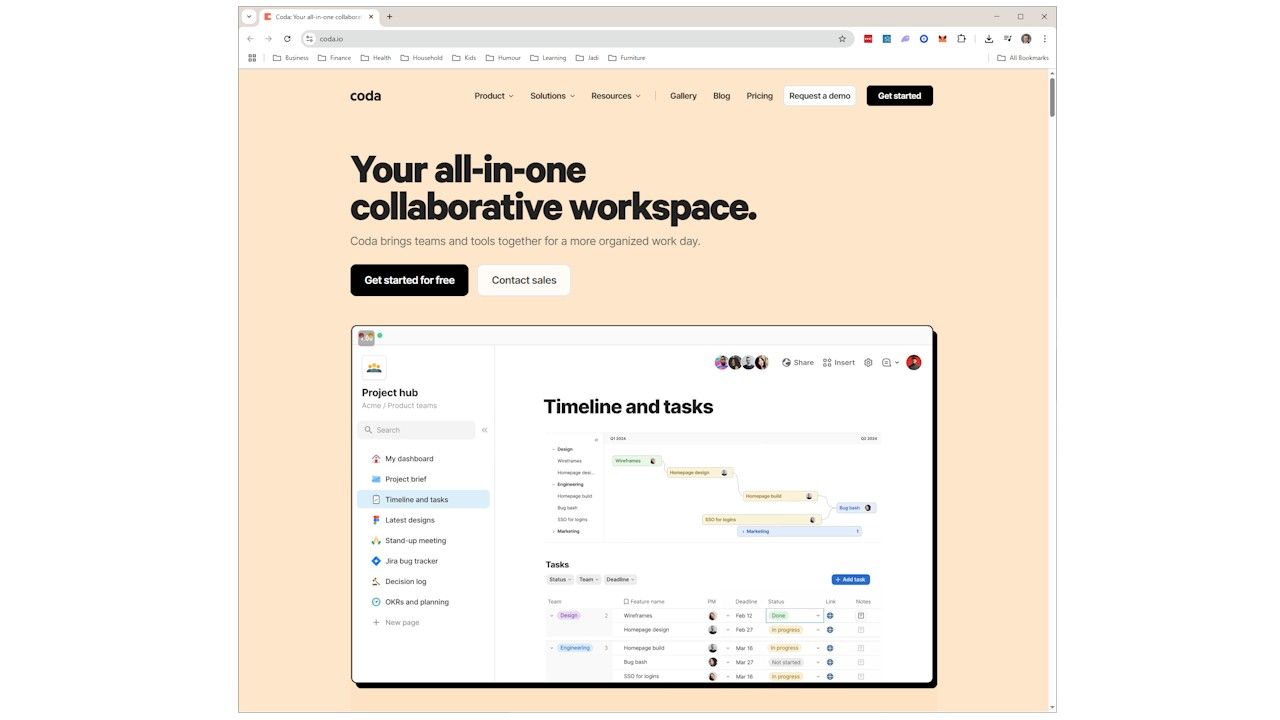Expand the Product menu
The image size is (1280, 720).
(x=494, y=96)
